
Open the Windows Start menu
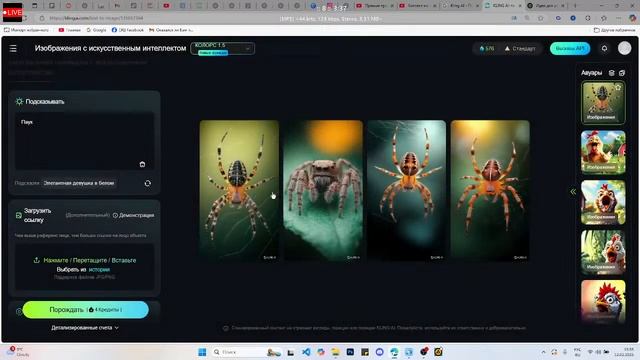click(202, 352)
